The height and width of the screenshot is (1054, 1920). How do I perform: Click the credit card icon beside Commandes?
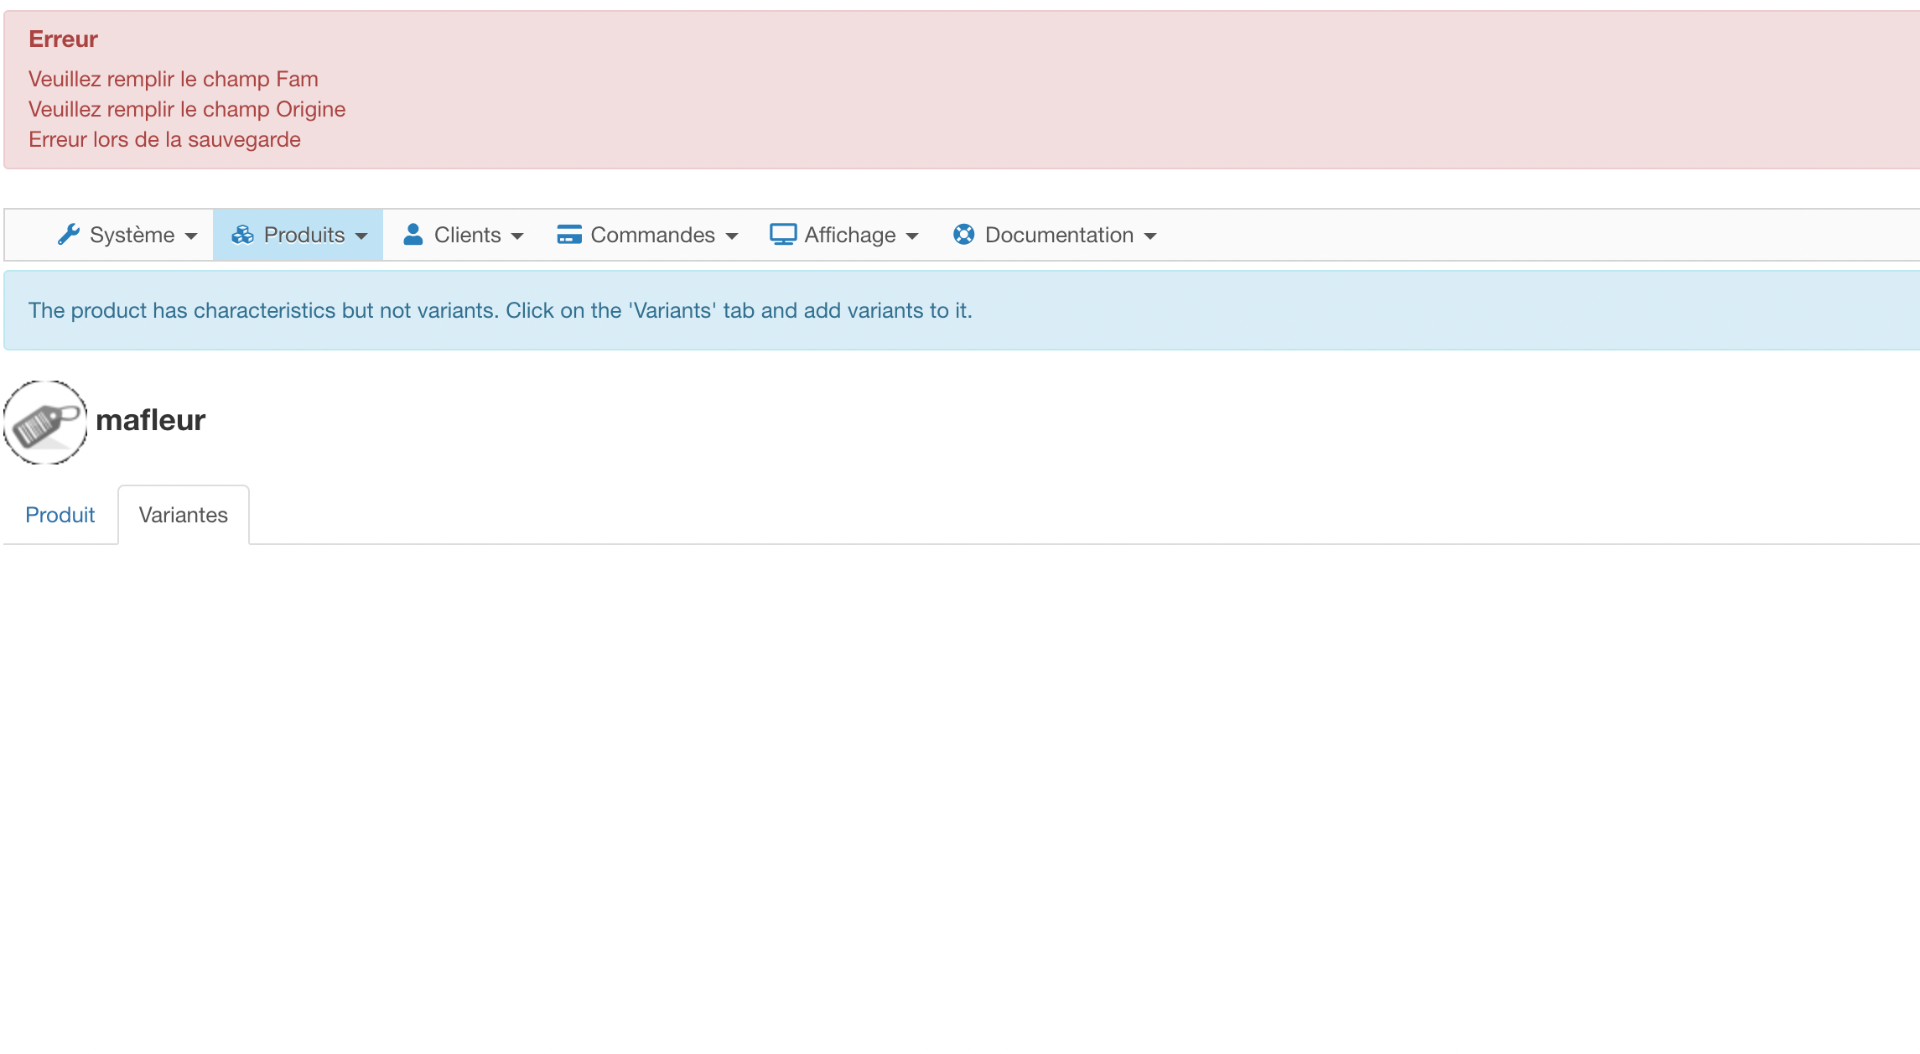pyautogui.click(x=569, y=234)
